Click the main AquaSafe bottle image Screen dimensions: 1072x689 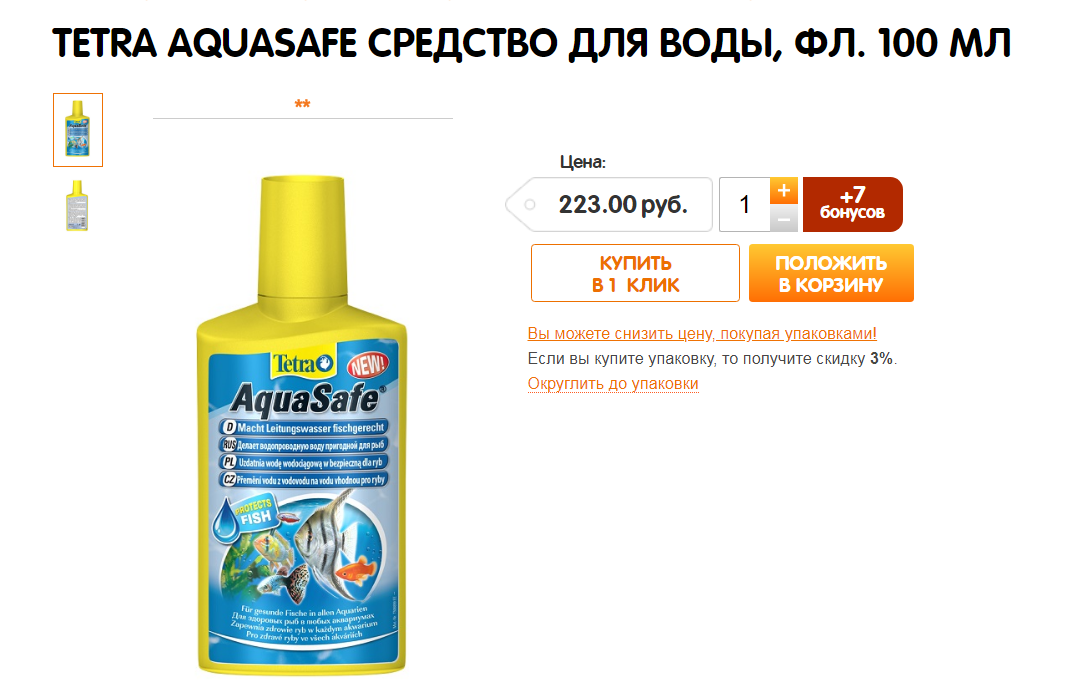pyautogui.click(x=302, y=424)
